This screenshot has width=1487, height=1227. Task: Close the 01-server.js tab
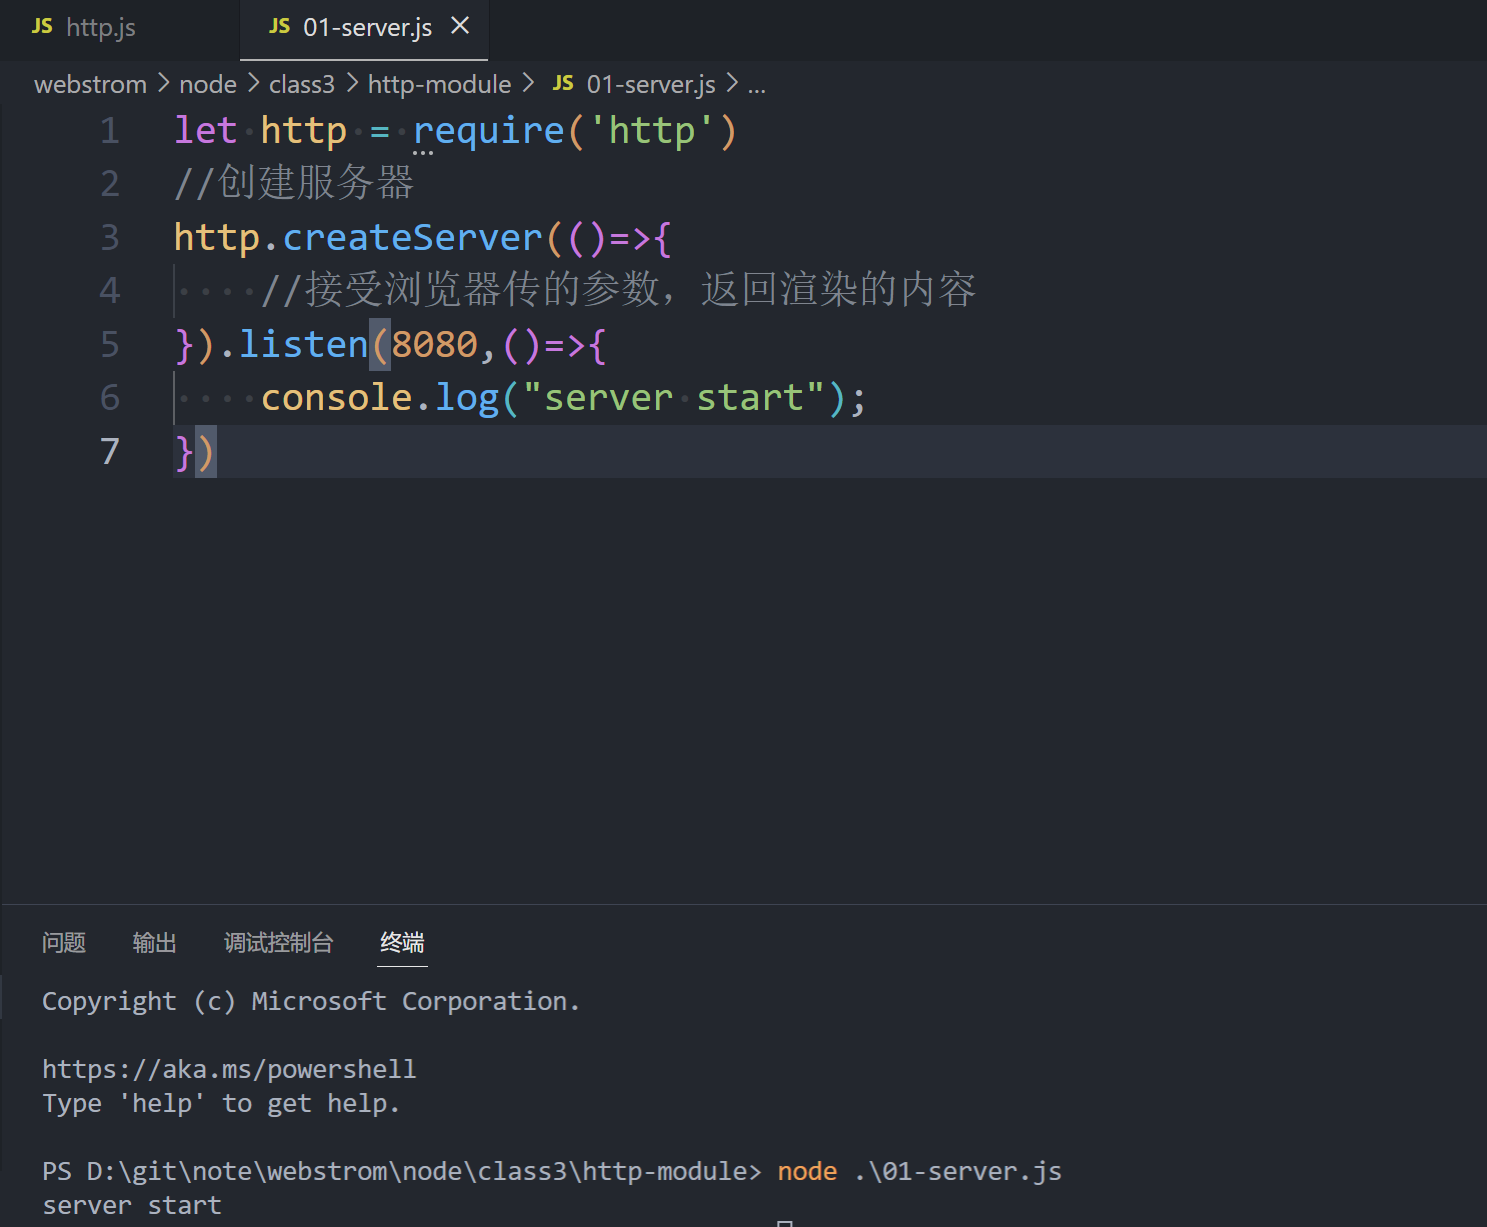pos(460,26)
